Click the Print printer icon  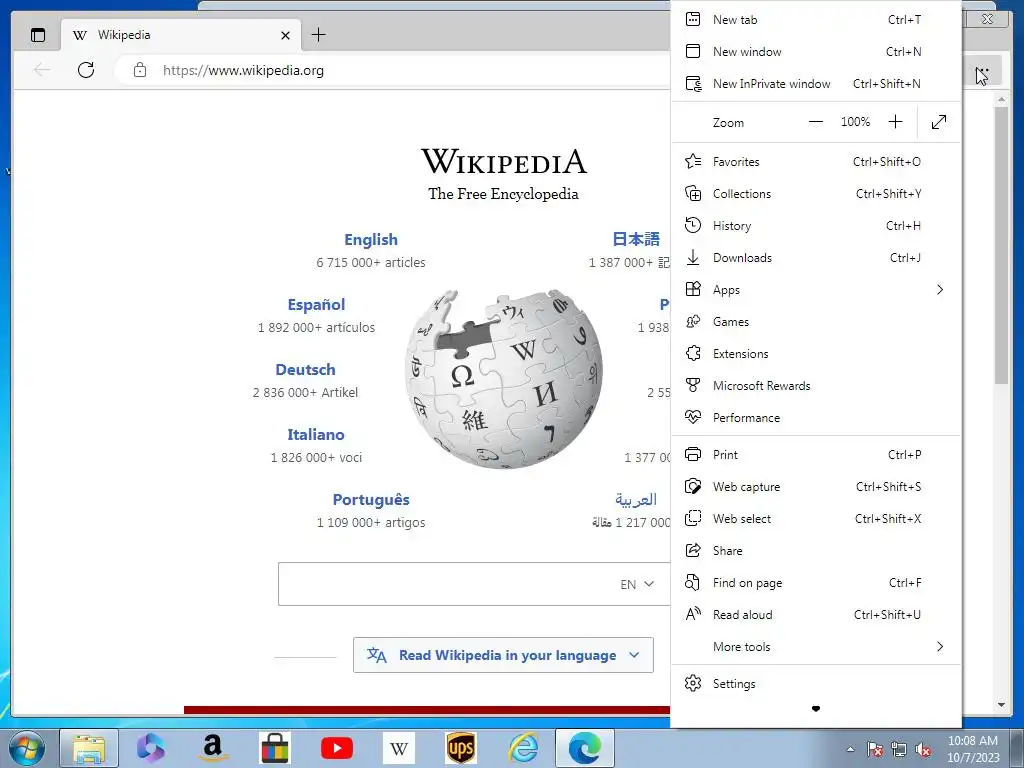click(693, 454)
